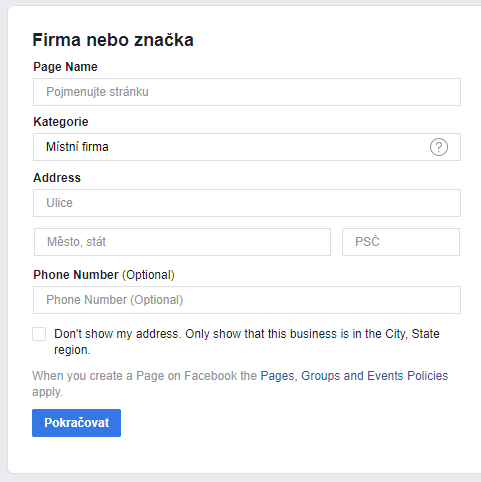
Task: Click the 'Místní firma' text in category box
Action: 77,147
